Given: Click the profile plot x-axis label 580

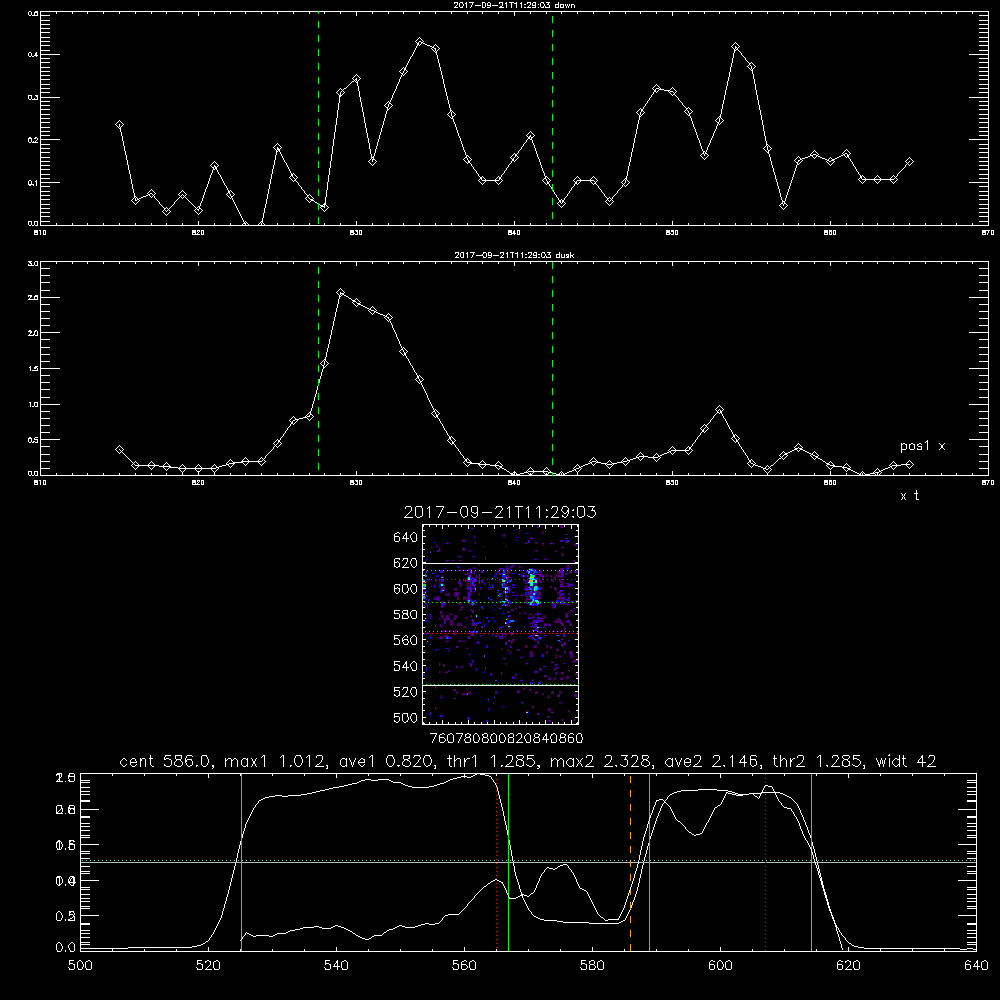Looking at the screenshot, I should pos(592,966).
